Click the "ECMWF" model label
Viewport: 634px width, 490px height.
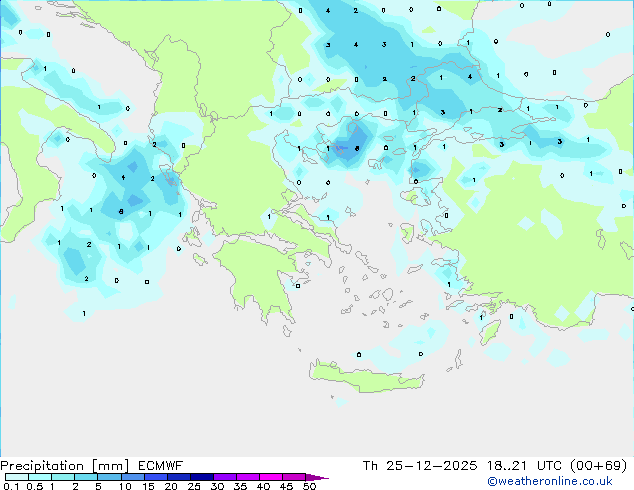161,466
